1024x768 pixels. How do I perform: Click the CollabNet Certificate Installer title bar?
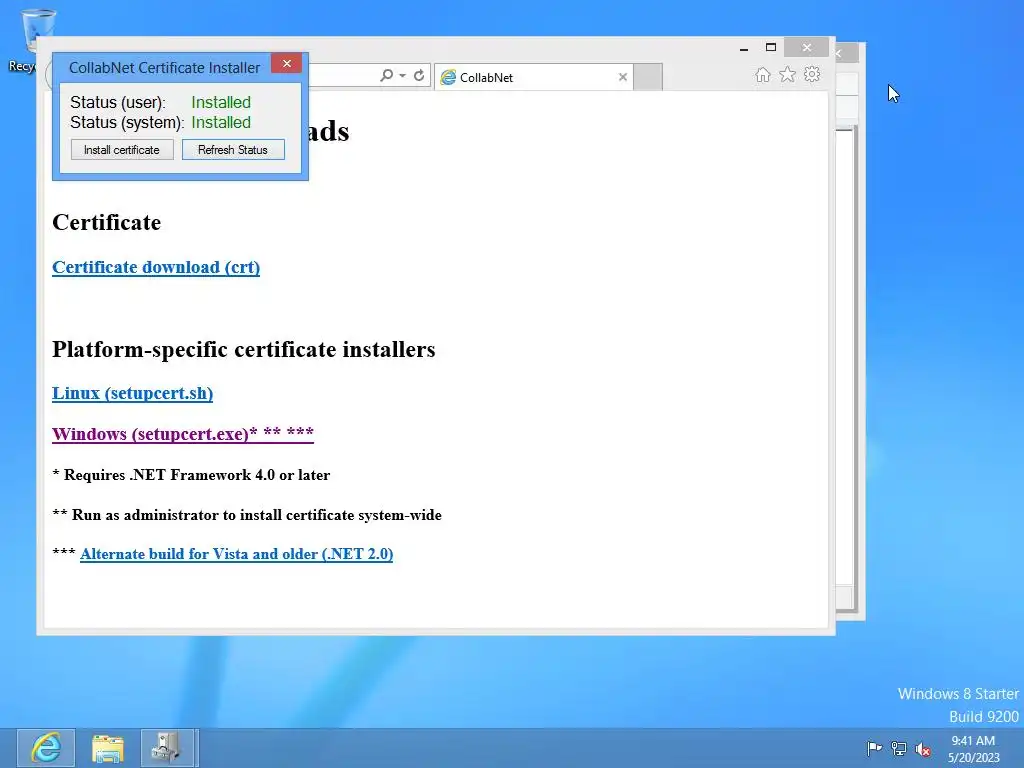pos(163,68)
